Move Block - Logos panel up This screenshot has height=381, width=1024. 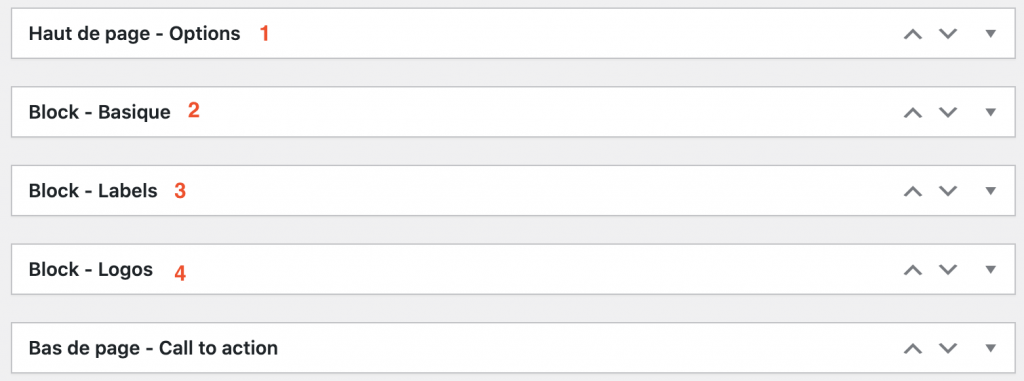click(912, 269)
